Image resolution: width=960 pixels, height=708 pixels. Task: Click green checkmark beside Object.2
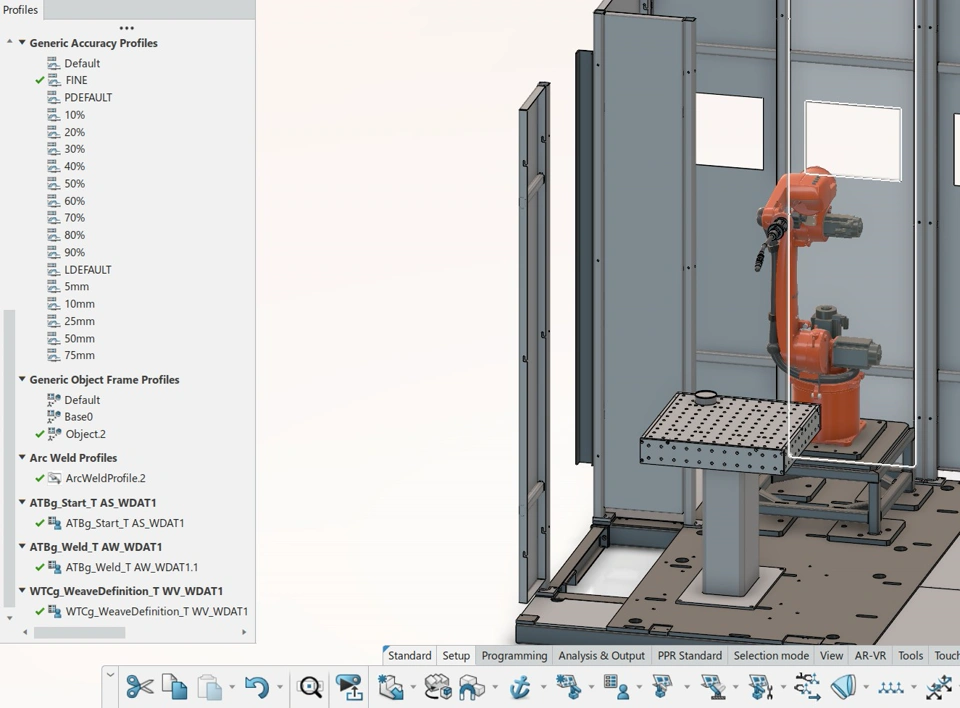(x=40, y=434)
